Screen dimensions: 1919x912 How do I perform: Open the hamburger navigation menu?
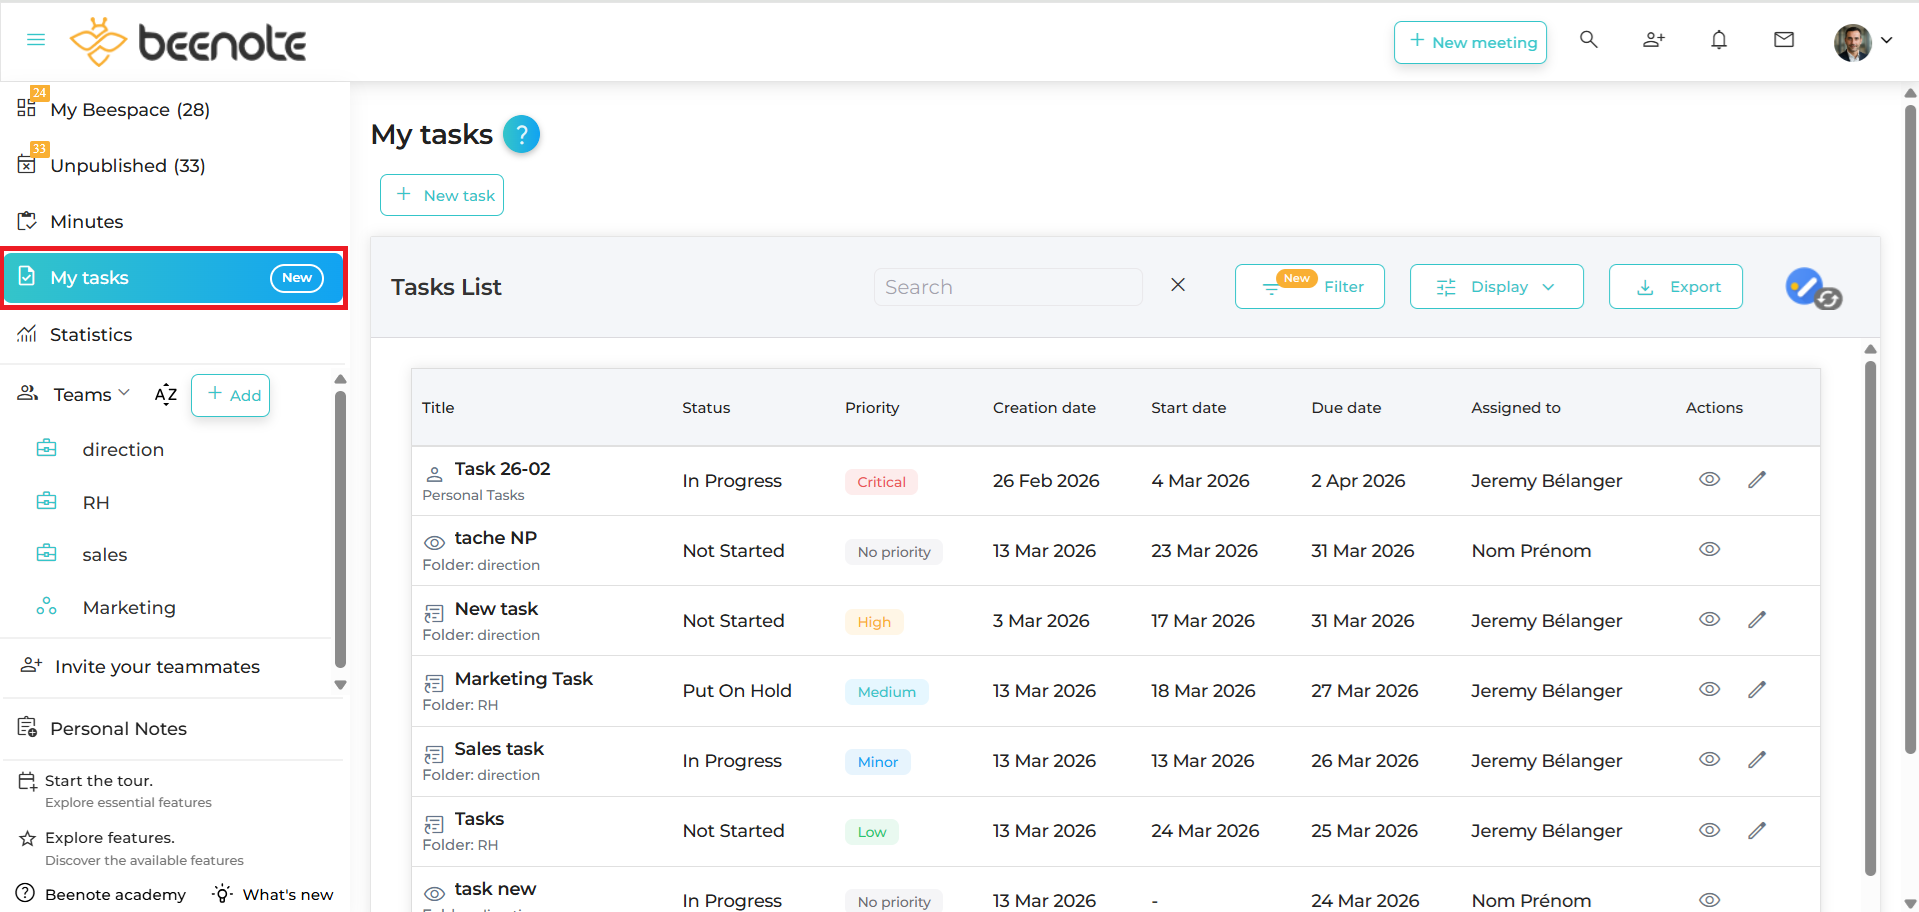[x=35, y=40]
